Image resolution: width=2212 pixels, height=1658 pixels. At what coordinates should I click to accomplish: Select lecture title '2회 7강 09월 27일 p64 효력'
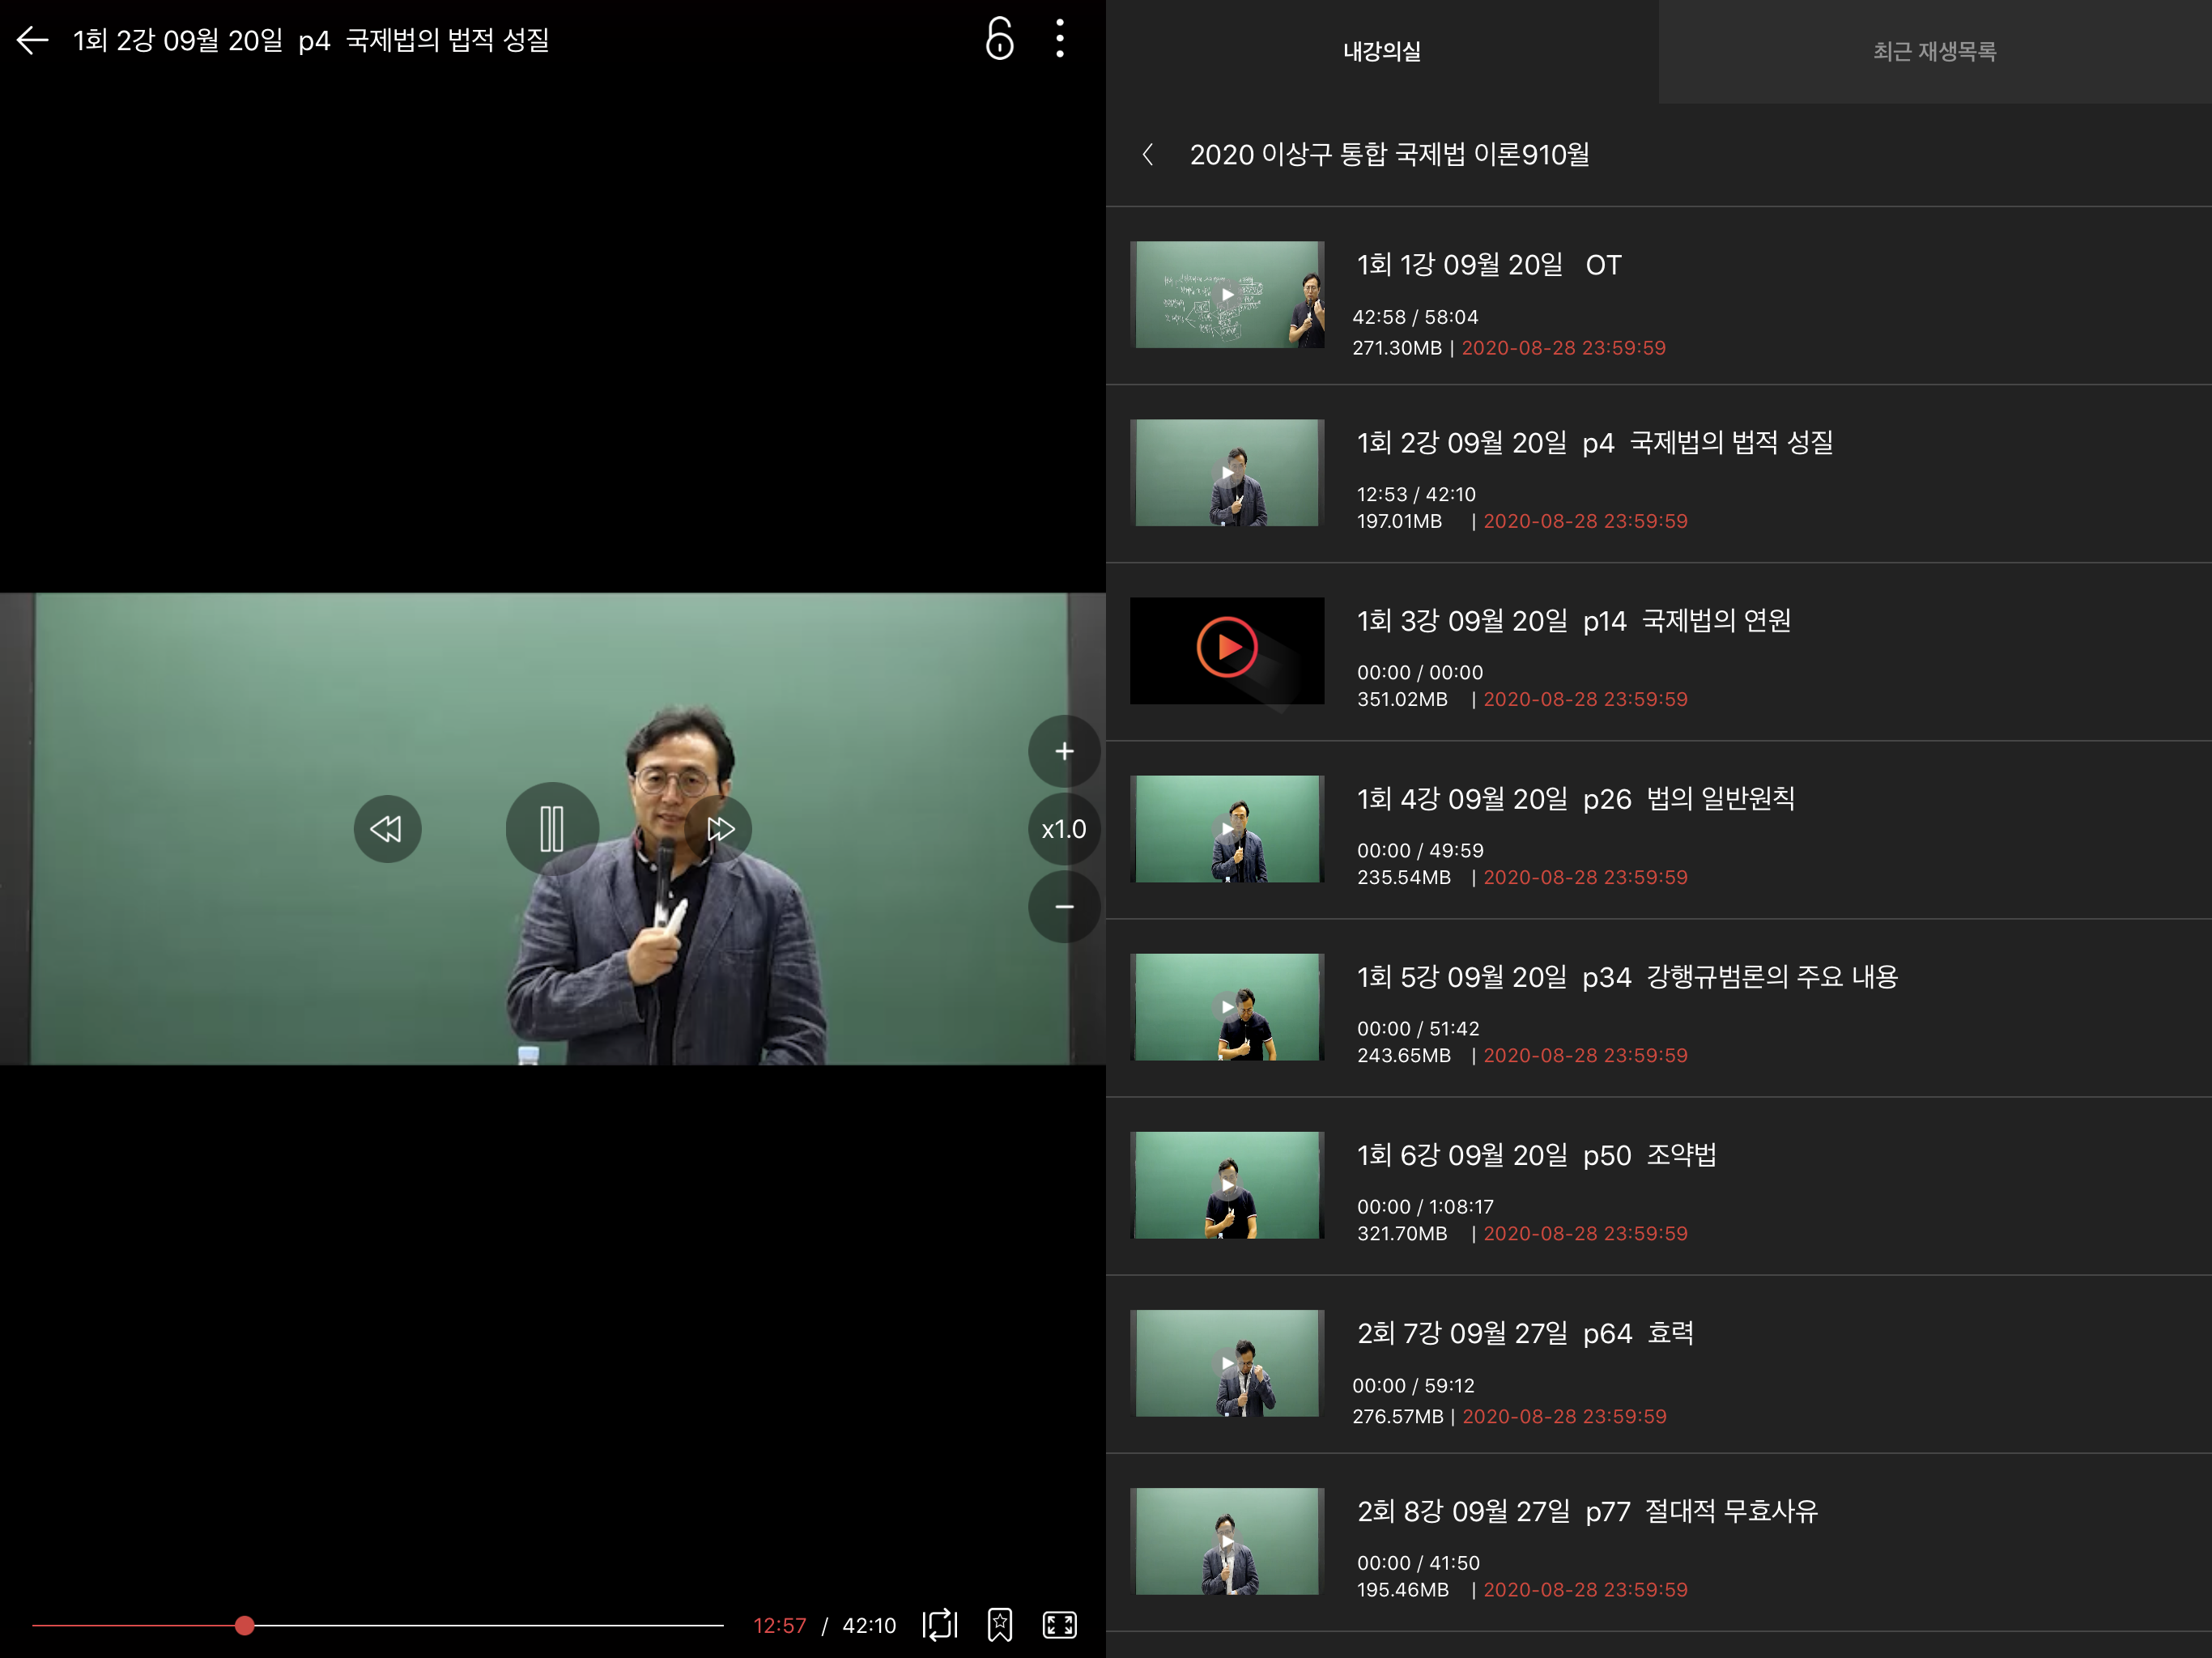[1525, 1333]
